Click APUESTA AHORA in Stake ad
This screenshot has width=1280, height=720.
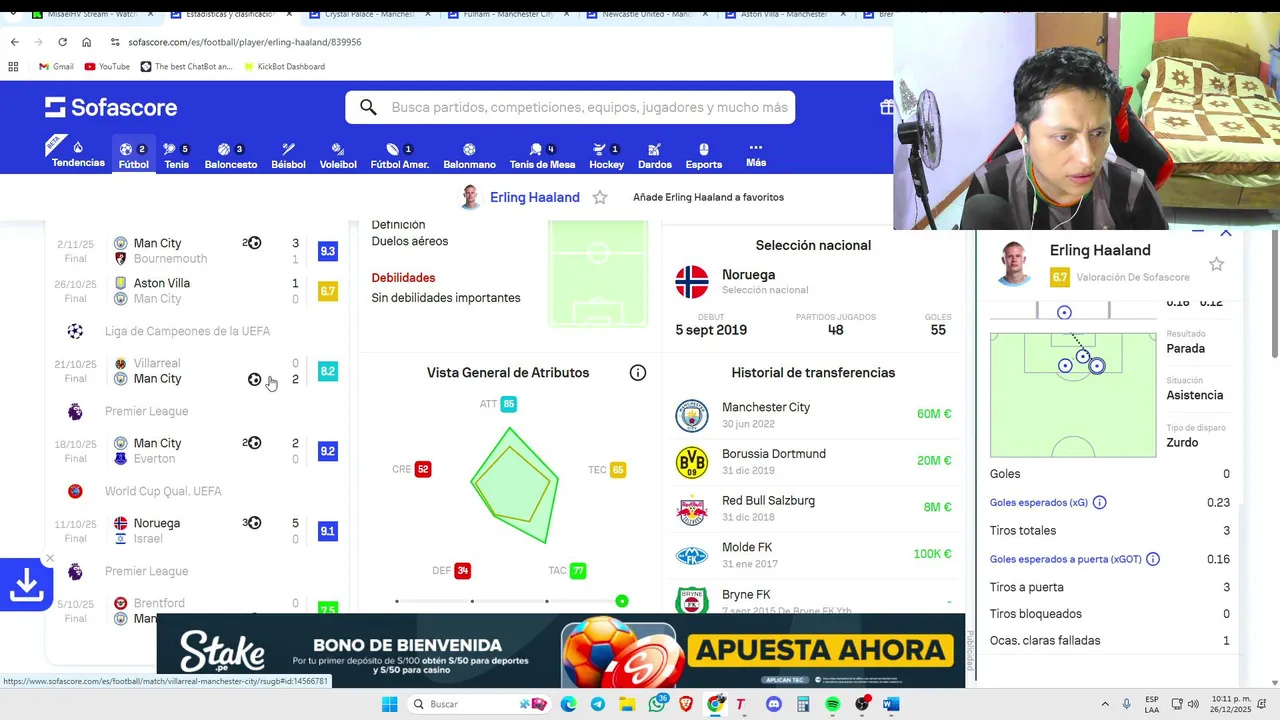tap(820, 650)
